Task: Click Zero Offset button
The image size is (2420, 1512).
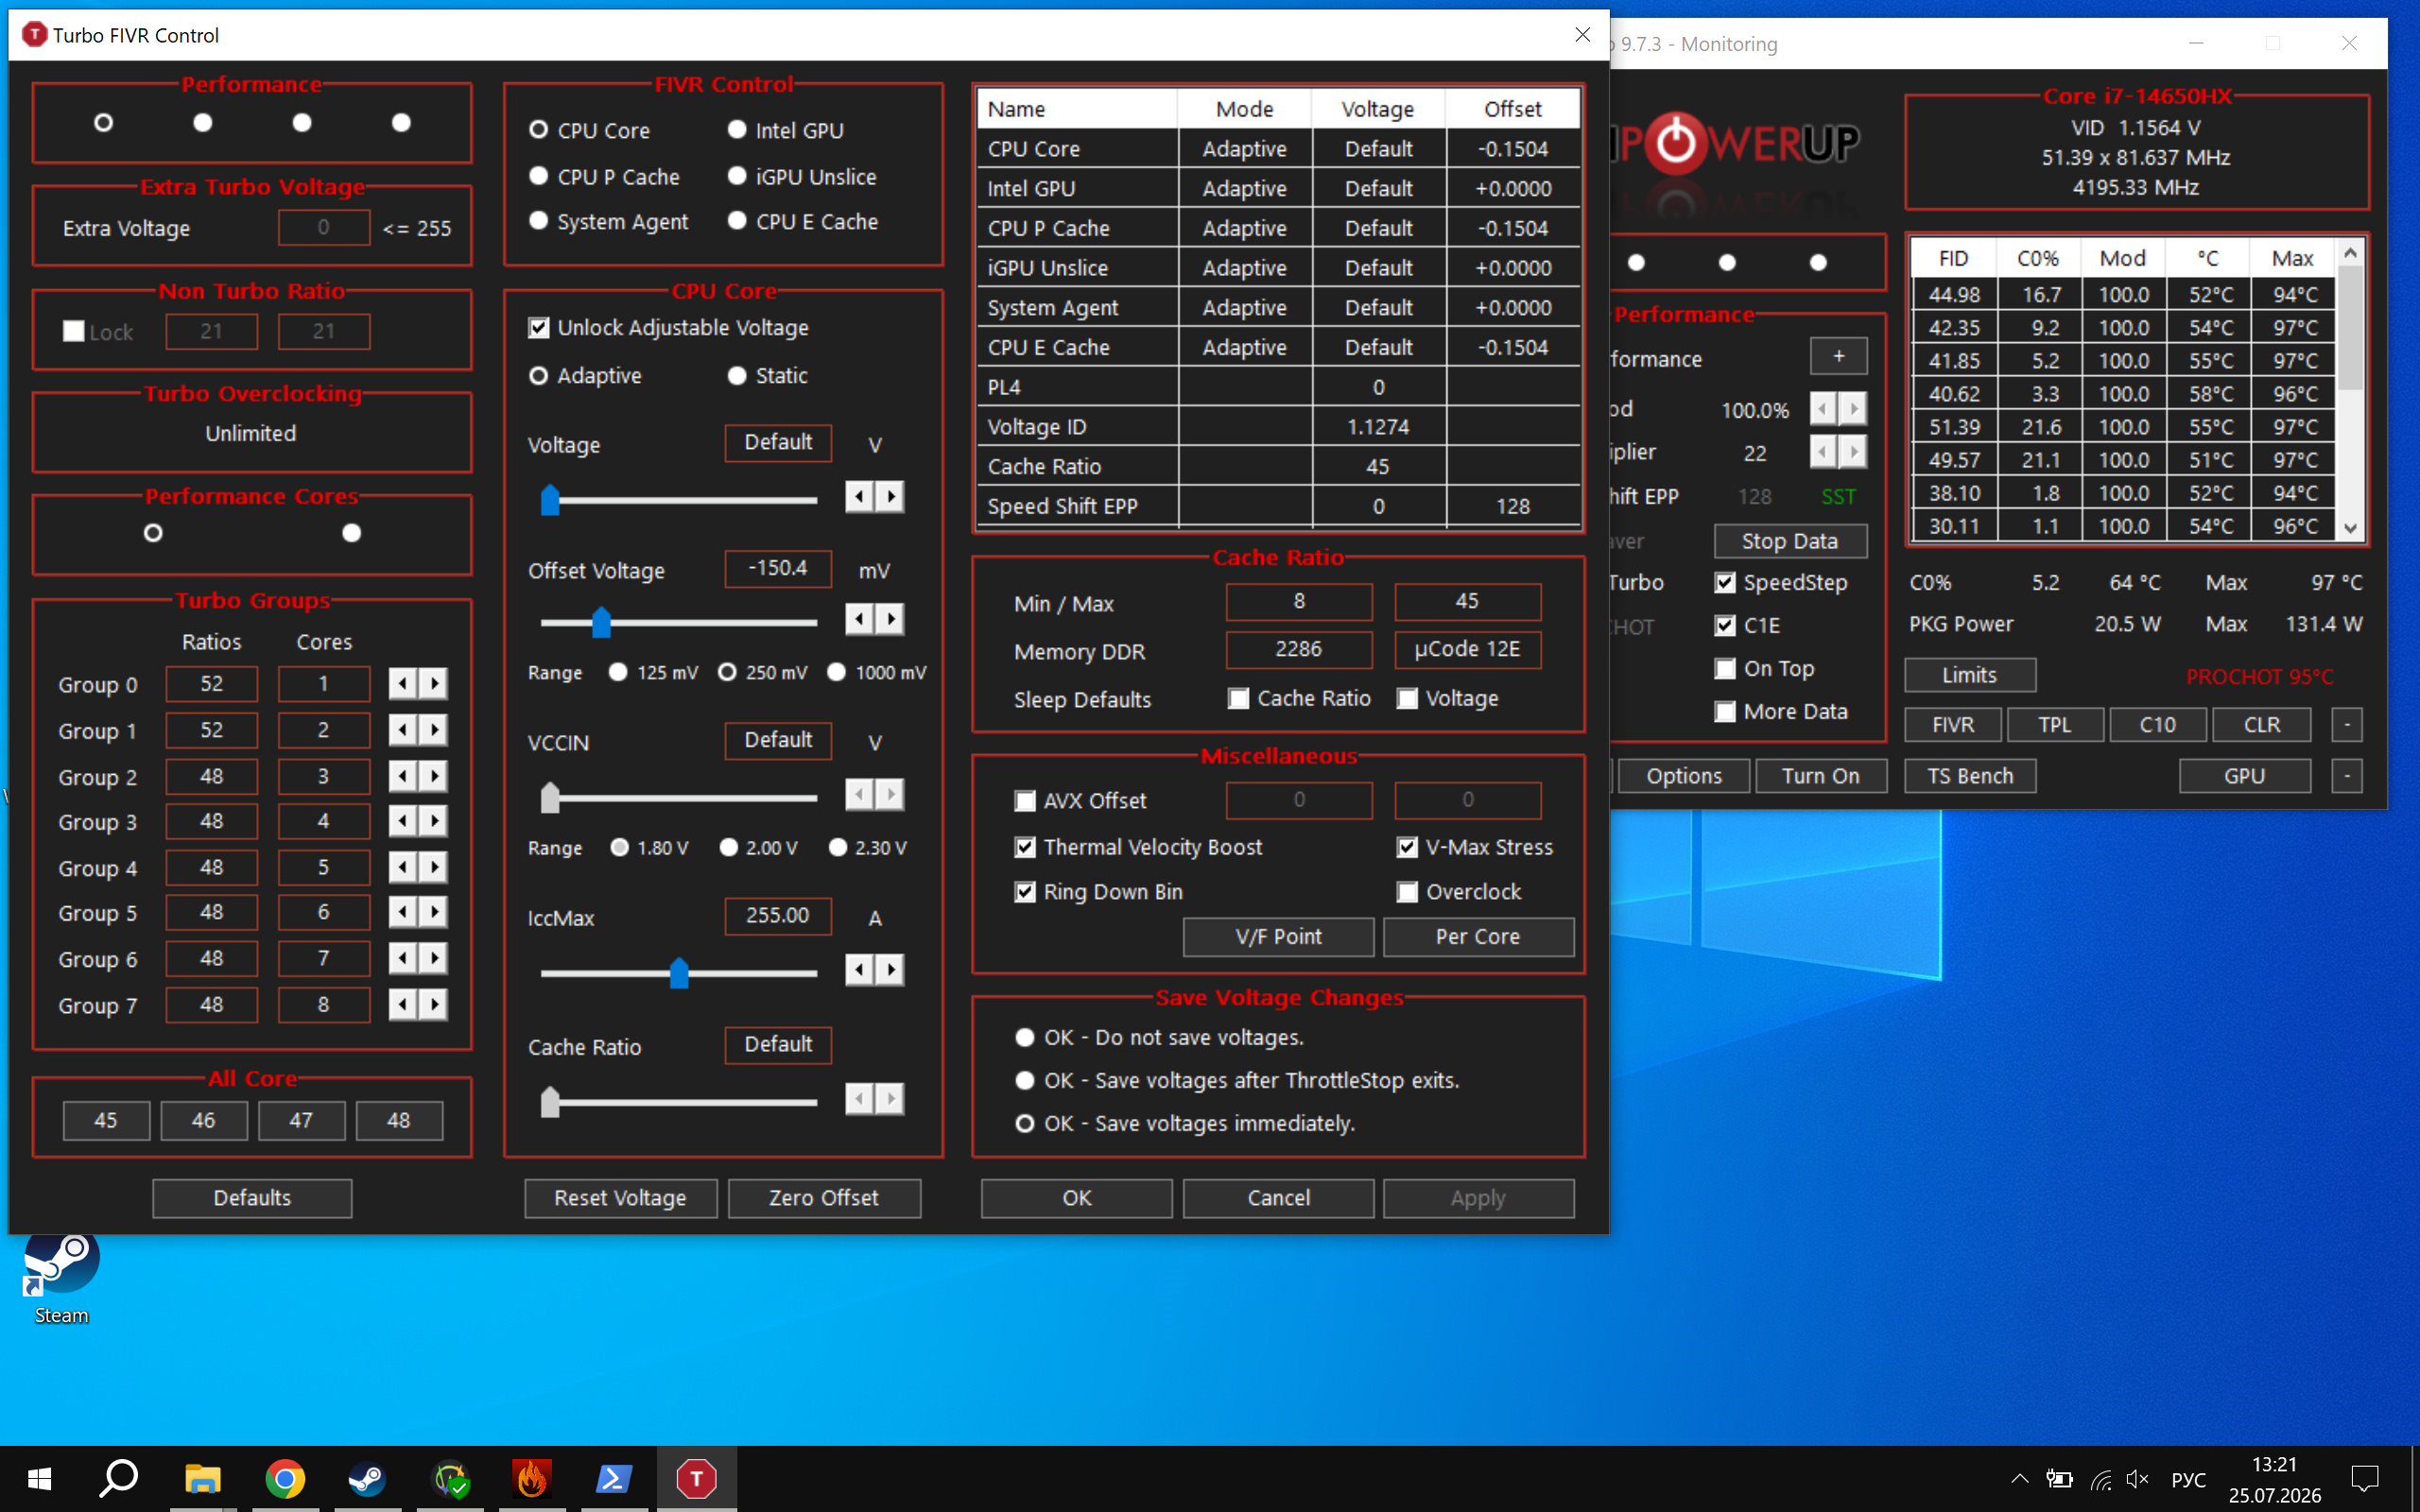Action: pyautogui.click(x=824, y=1198)
